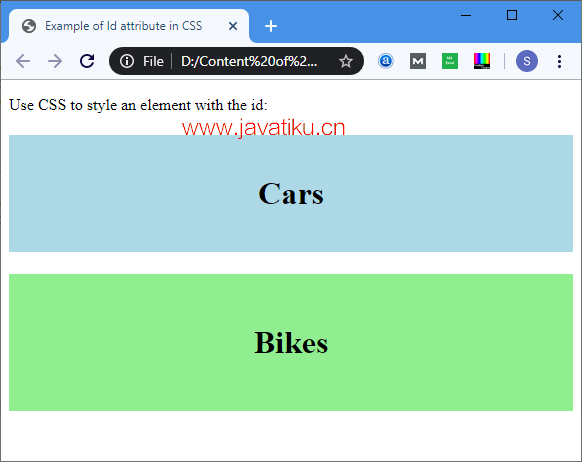Reload the current page
Screen dimensions: 582x462
[87, 61]
